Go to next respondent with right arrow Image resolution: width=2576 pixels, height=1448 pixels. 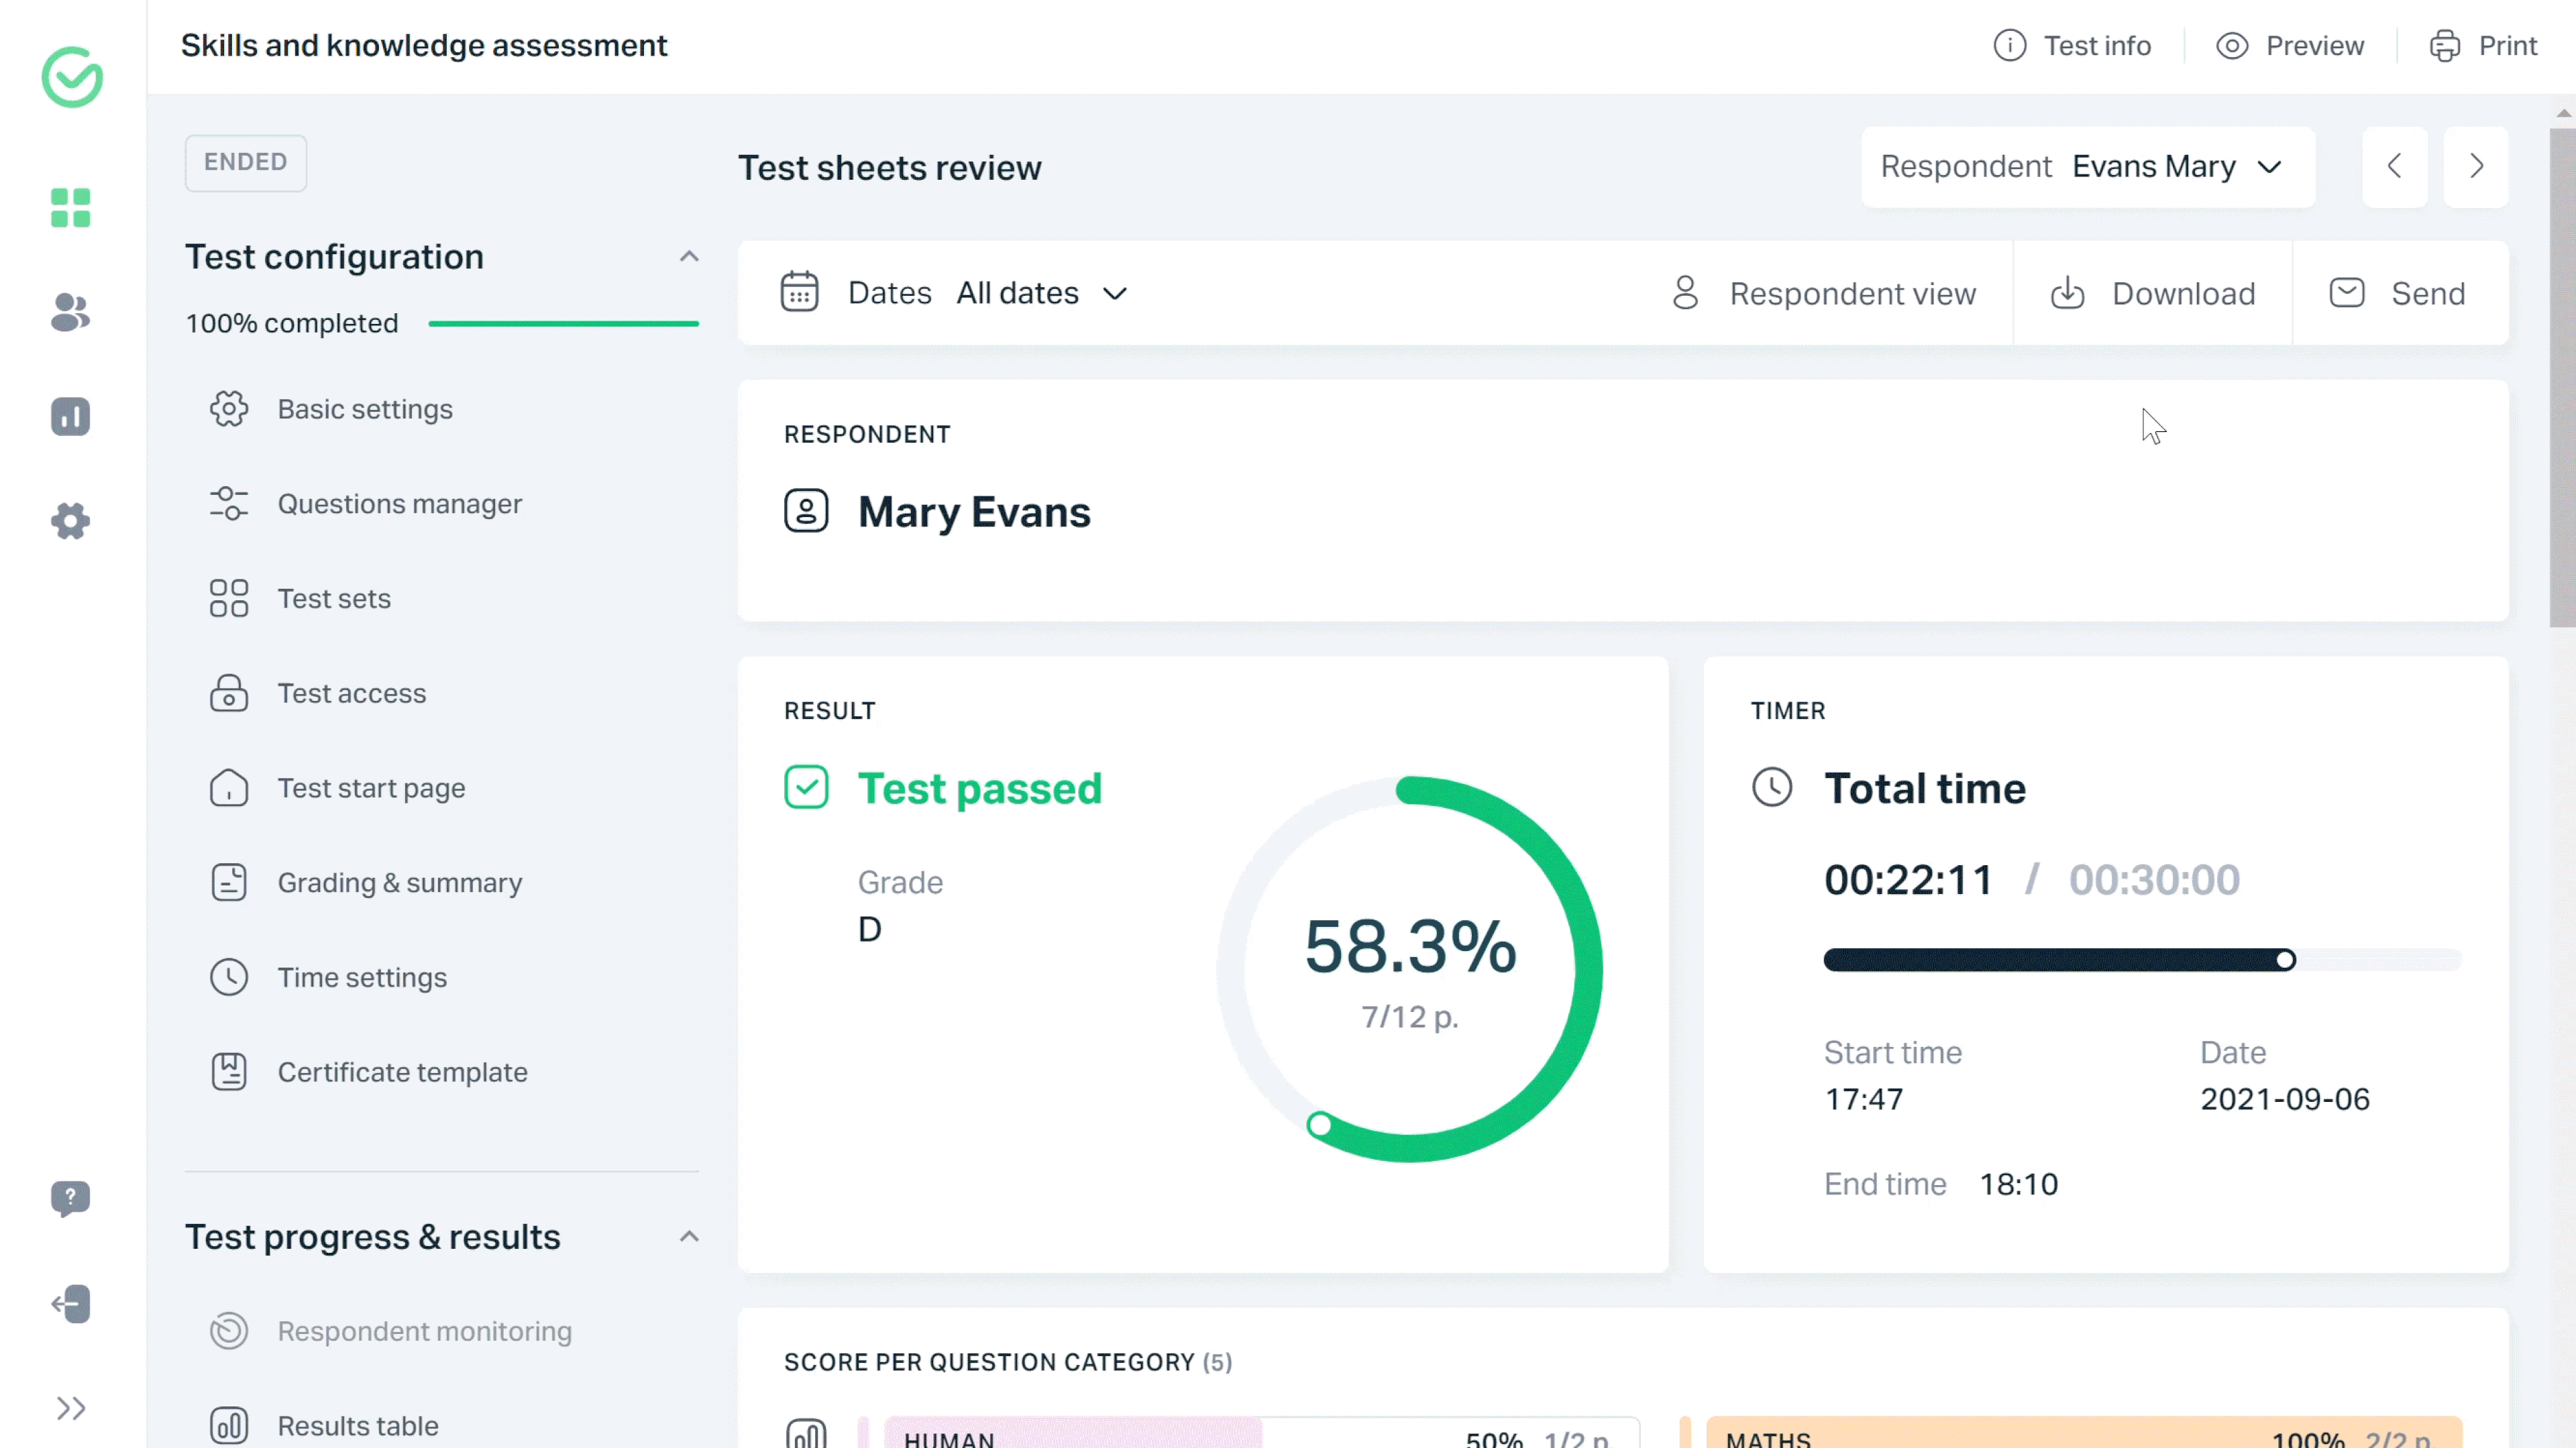coord(2475,166)
